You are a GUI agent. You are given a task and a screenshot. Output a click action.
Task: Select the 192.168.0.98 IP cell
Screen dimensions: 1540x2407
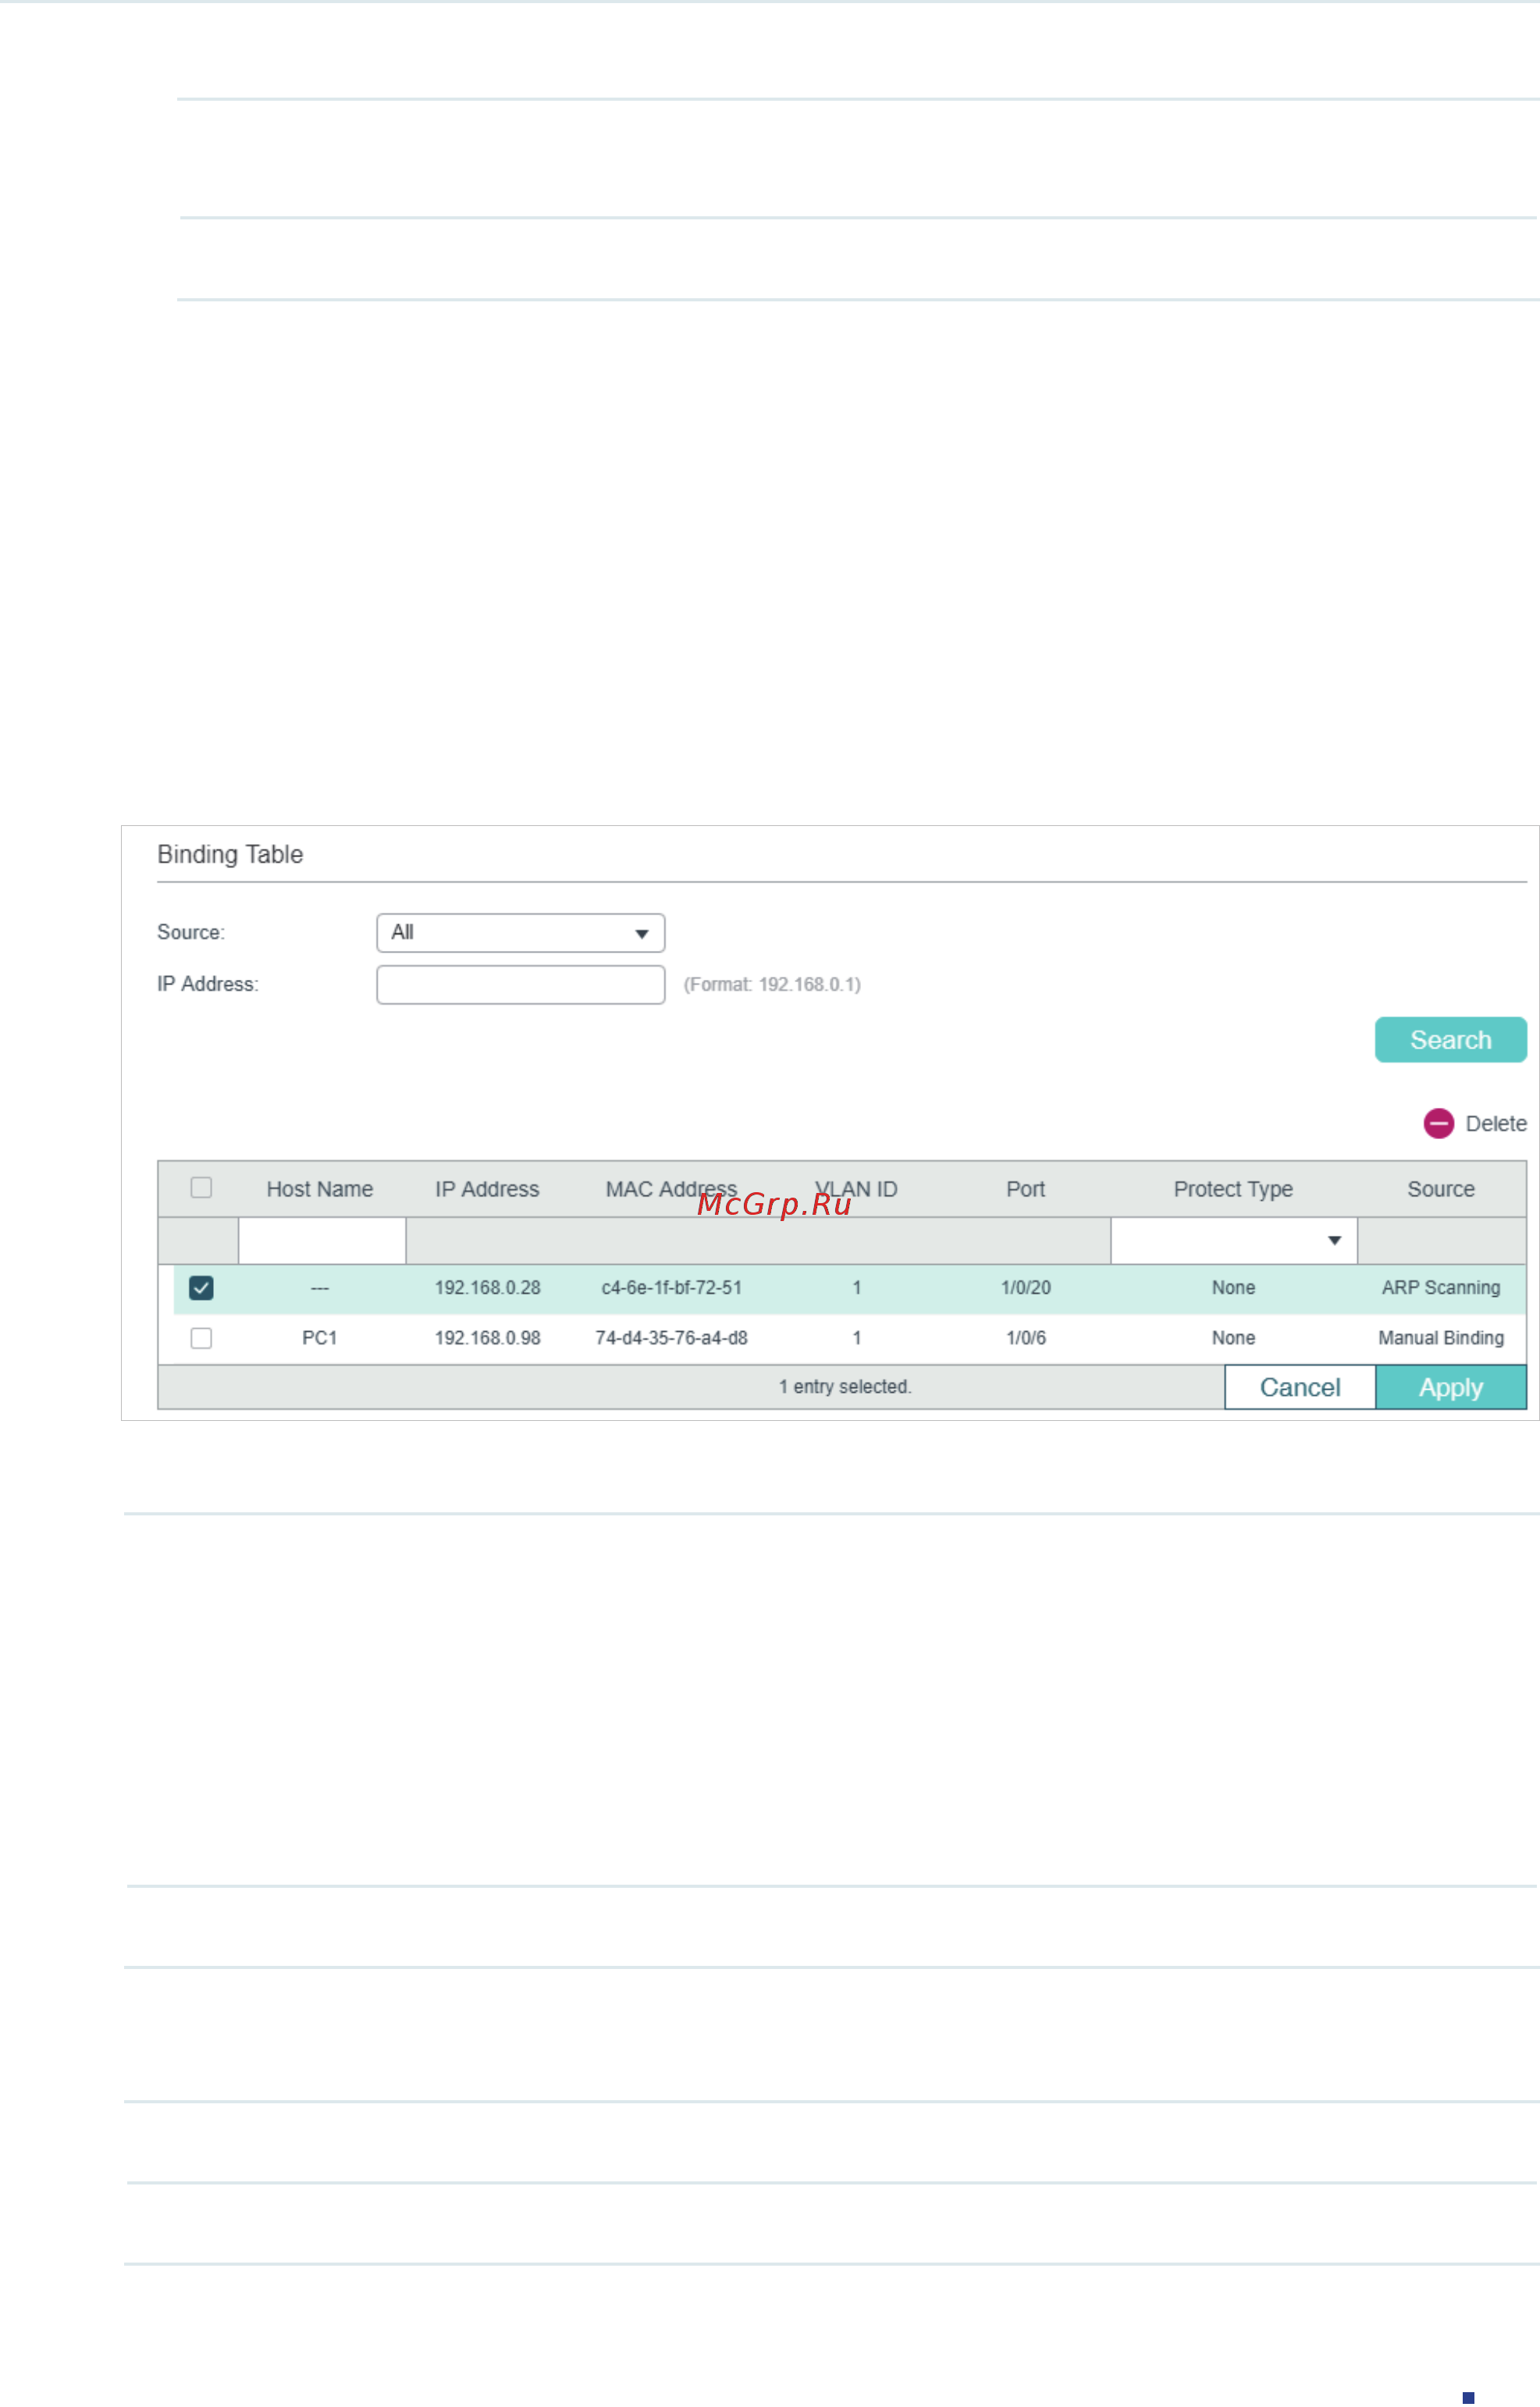click(487, 1337)
